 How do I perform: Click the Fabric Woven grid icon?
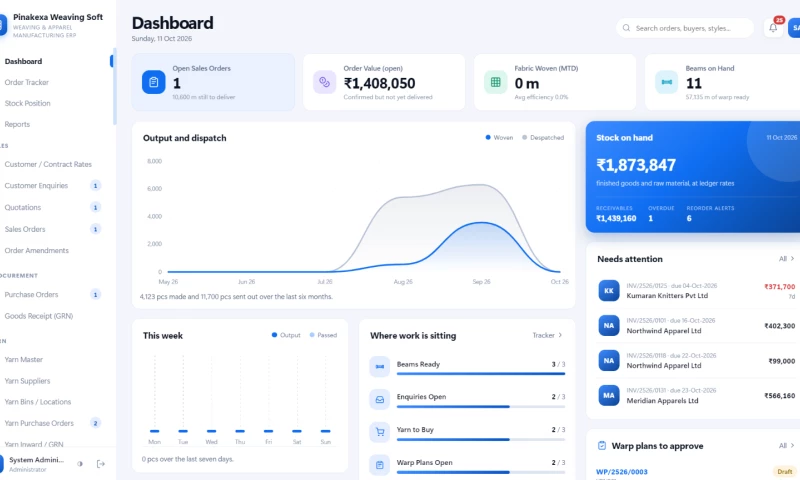tap(495, 82)
